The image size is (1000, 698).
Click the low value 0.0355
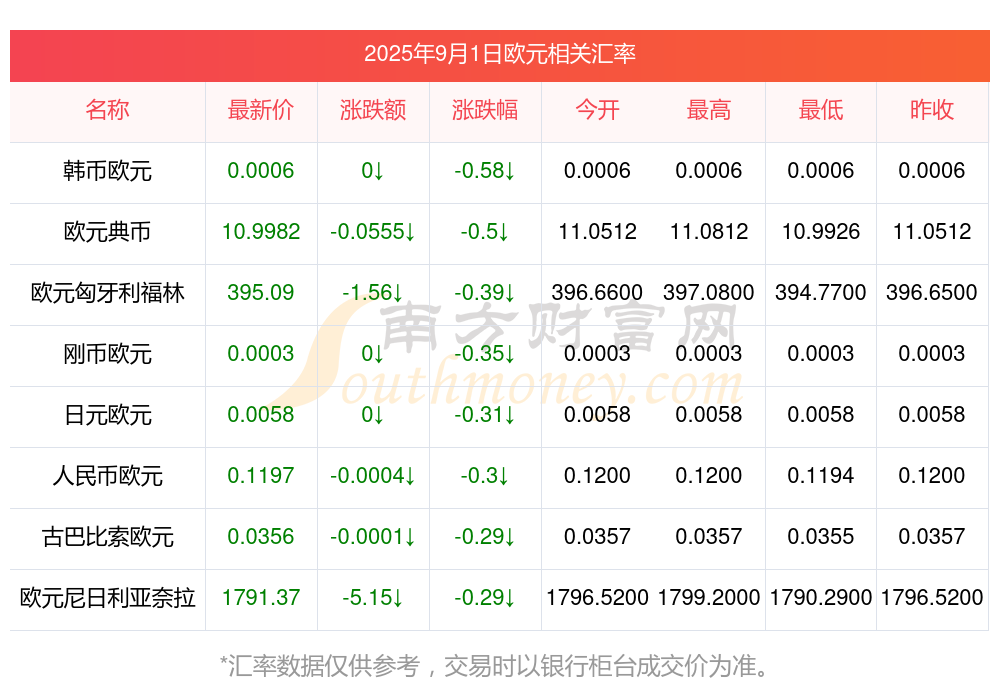[x=821, y=537]
